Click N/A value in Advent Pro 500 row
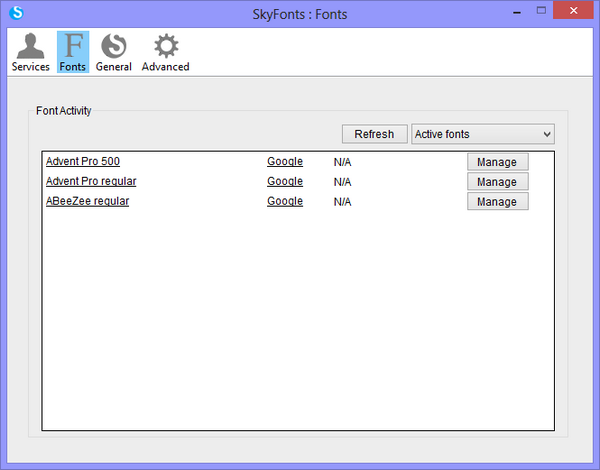The width and height of the screenshot is (600, 470). (342, 162)
